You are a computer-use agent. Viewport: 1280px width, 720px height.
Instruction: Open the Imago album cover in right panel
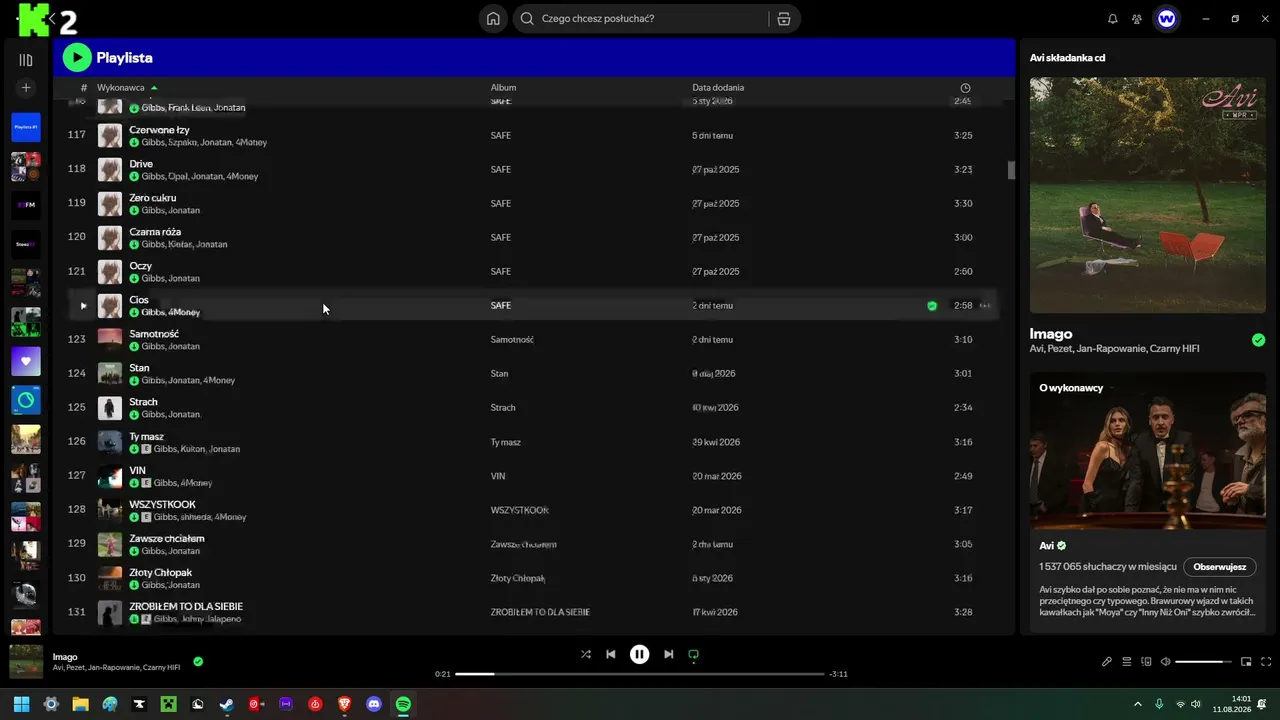coord(1148,195)
